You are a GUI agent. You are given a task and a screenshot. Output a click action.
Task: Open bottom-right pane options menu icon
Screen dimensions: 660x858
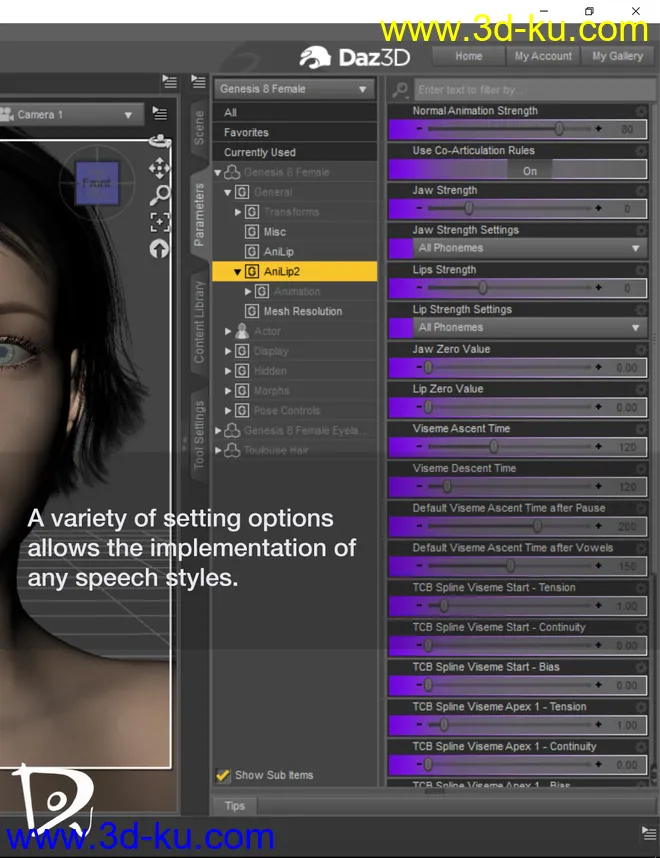click(649, 833)
